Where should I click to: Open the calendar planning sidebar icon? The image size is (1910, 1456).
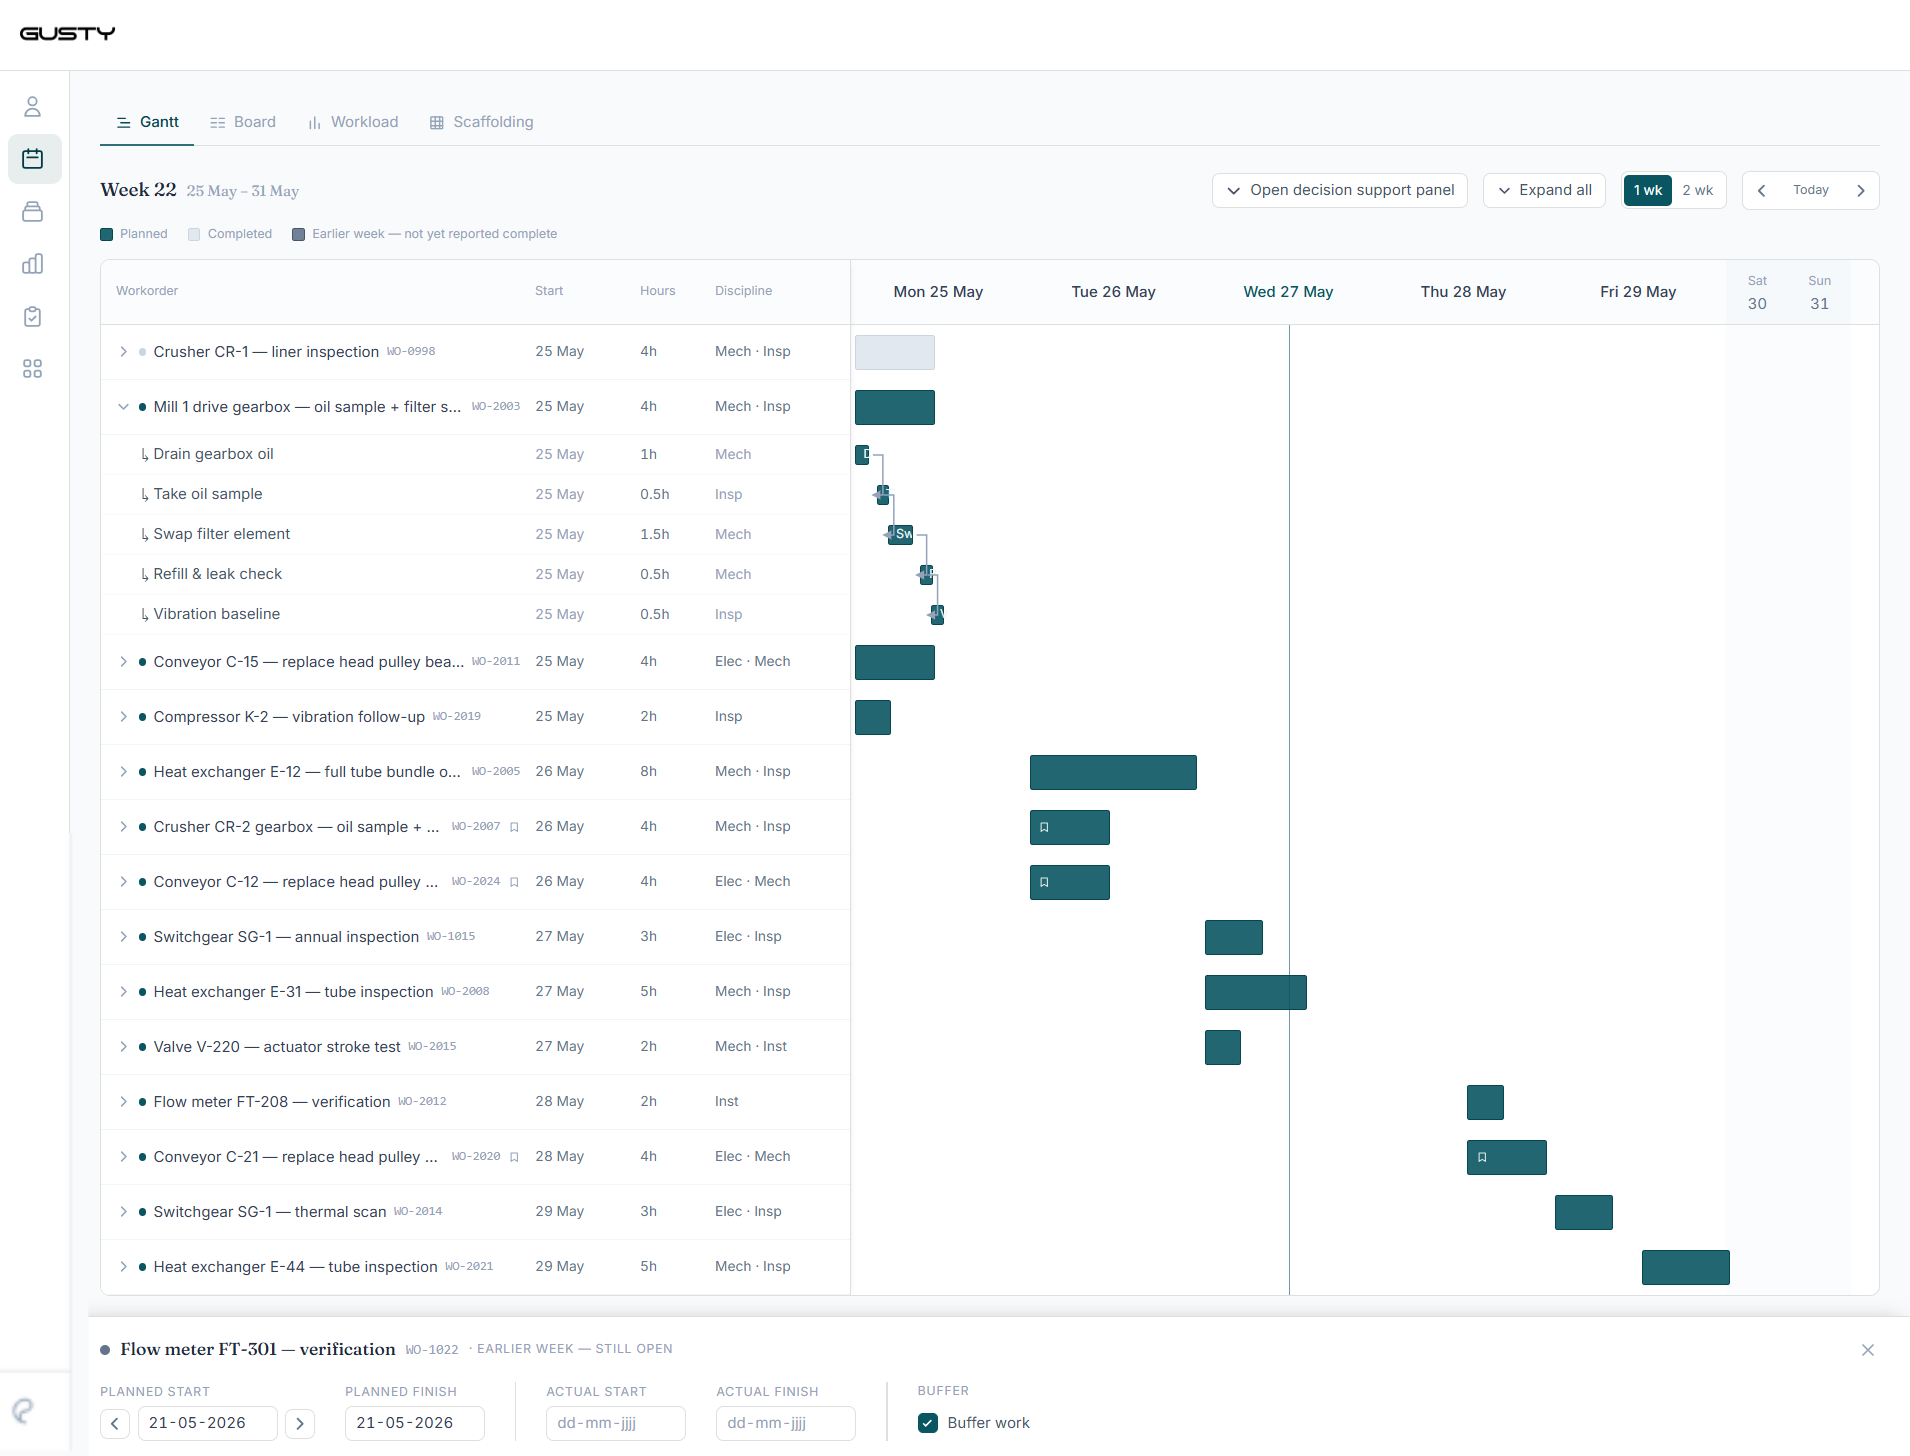(x=33, y=159)
